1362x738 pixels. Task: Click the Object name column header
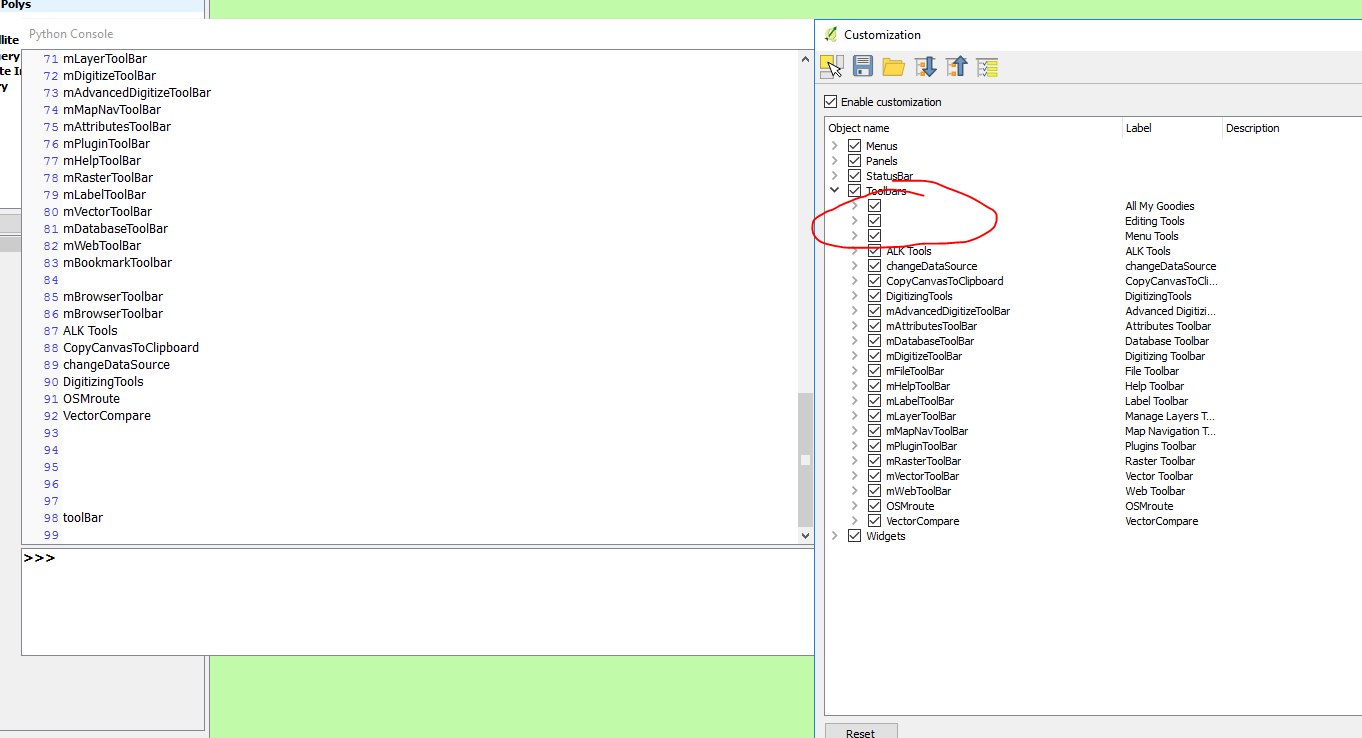click(973, 128)
